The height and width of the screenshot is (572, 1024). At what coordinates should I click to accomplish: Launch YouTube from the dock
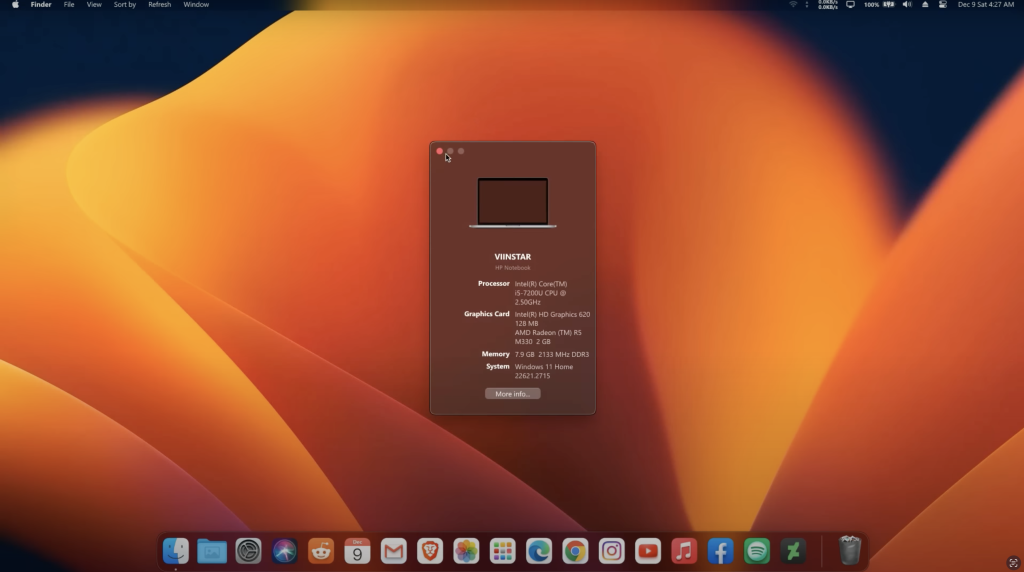click(648, 551)
